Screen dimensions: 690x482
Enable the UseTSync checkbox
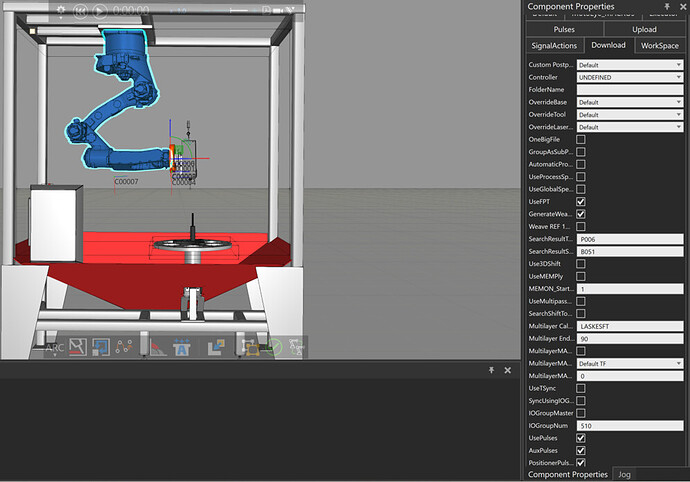581,388
